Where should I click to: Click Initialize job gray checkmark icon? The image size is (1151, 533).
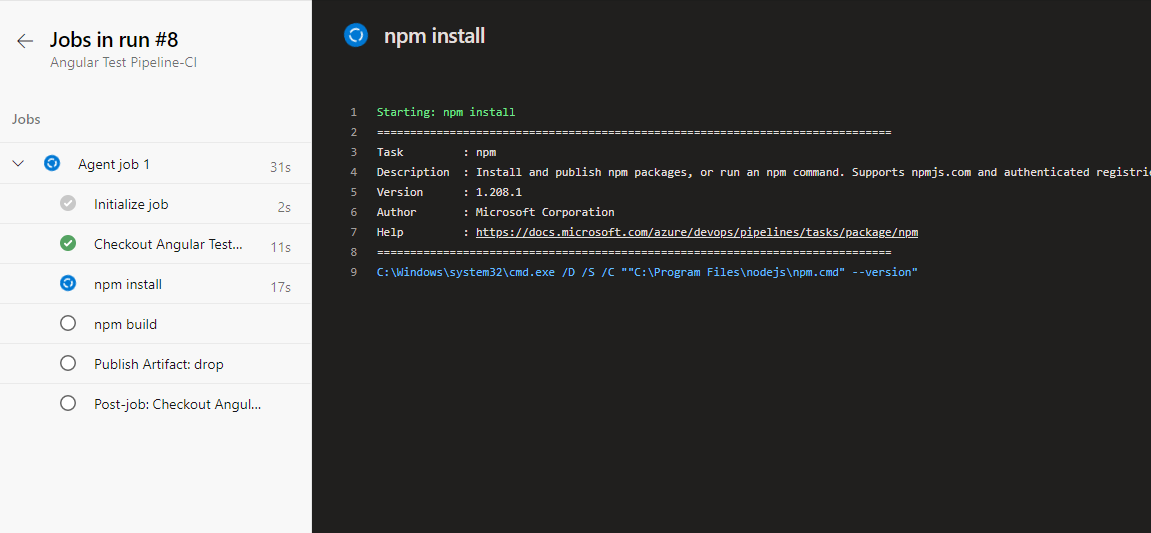point(68,204)
